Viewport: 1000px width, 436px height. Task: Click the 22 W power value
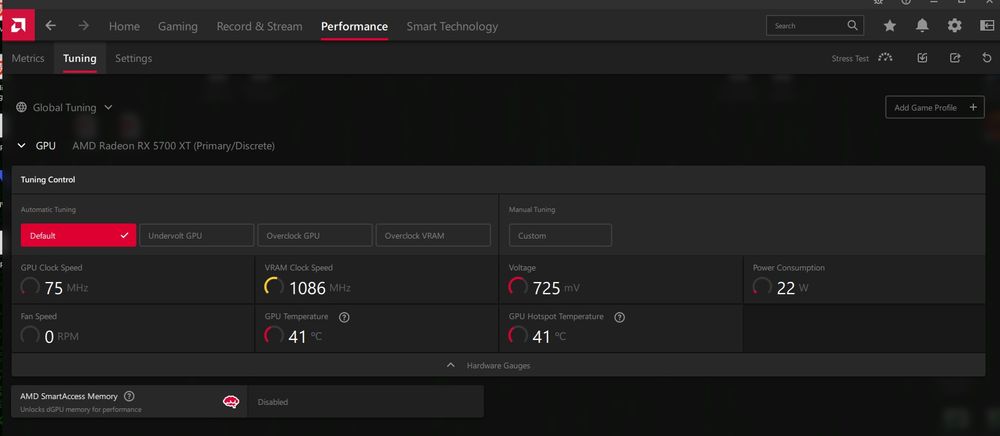point(792,288)
